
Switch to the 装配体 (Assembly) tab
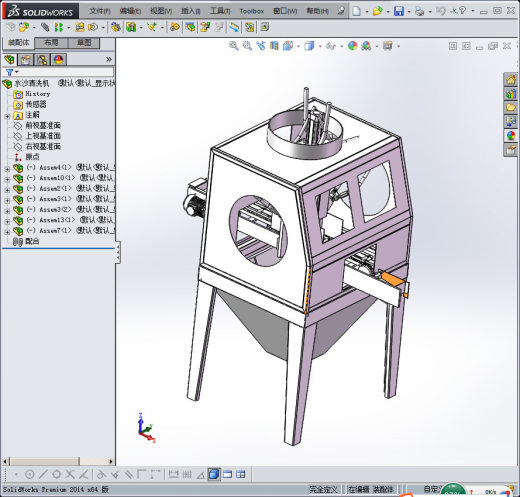19,43
